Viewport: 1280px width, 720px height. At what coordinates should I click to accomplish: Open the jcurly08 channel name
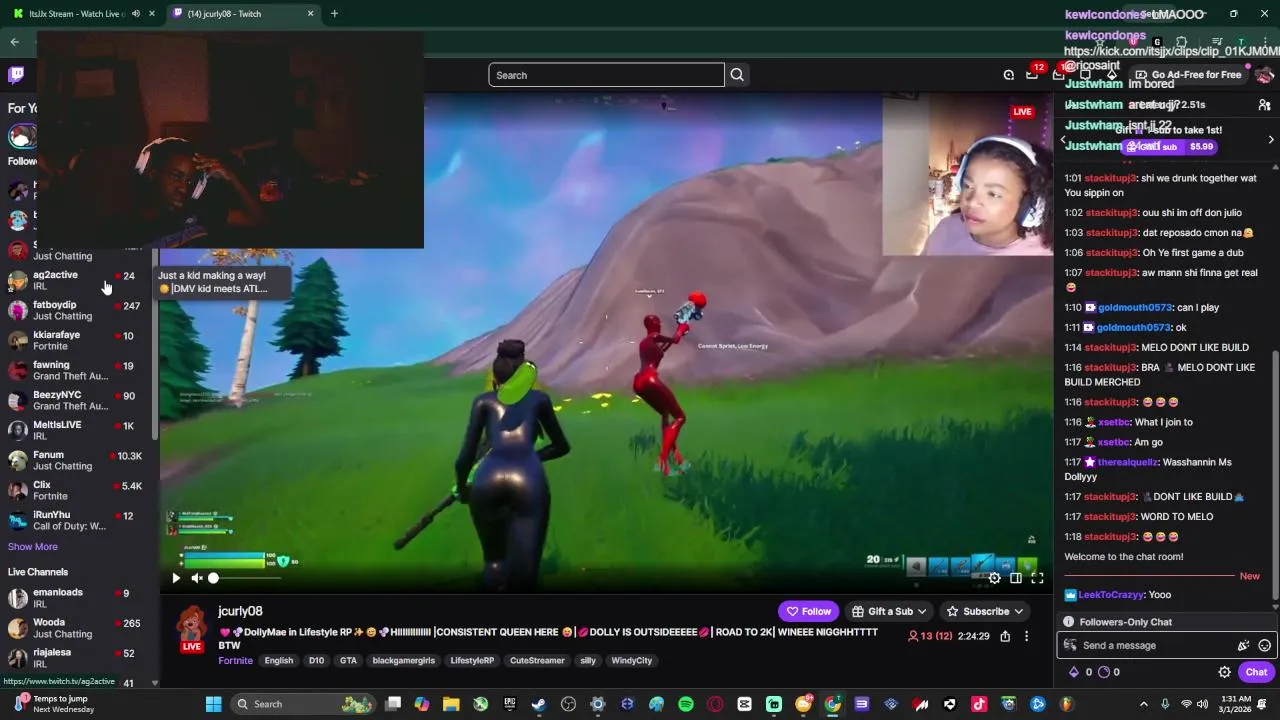click(x=240, y=611)
